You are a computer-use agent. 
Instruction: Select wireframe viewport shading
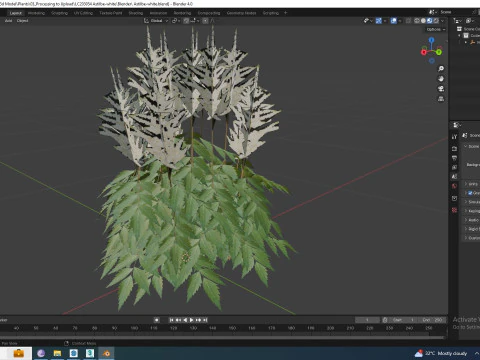click(x=417, y=21)
